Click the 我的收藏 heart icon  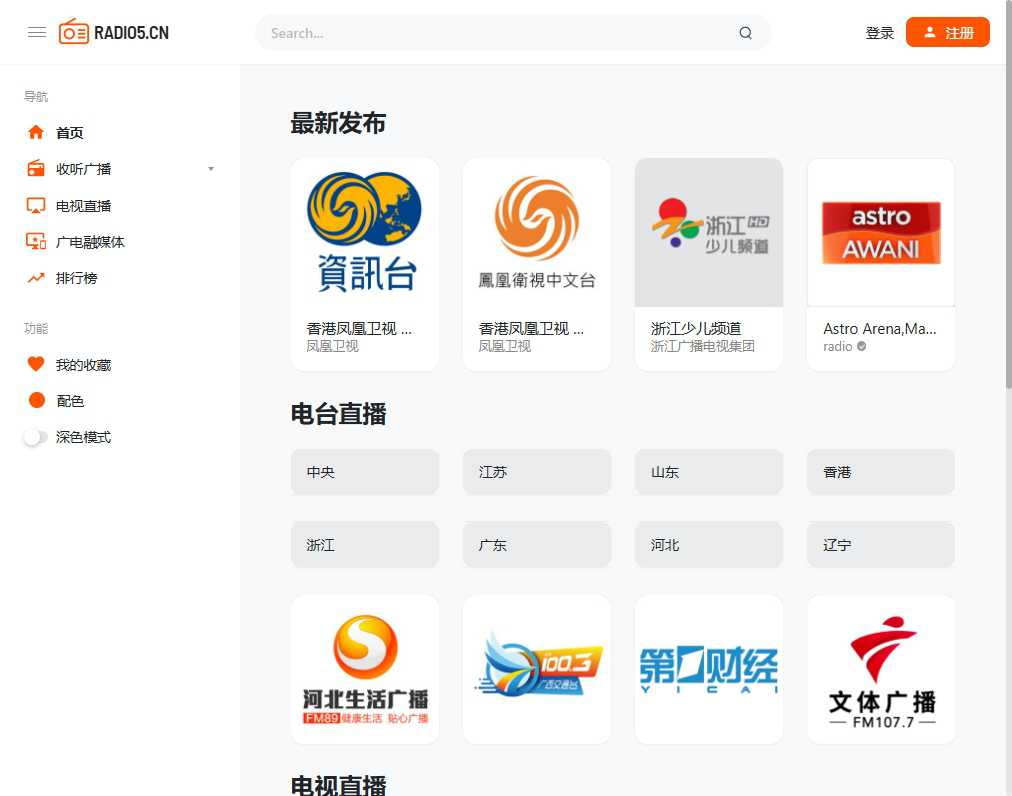(37, 364)
